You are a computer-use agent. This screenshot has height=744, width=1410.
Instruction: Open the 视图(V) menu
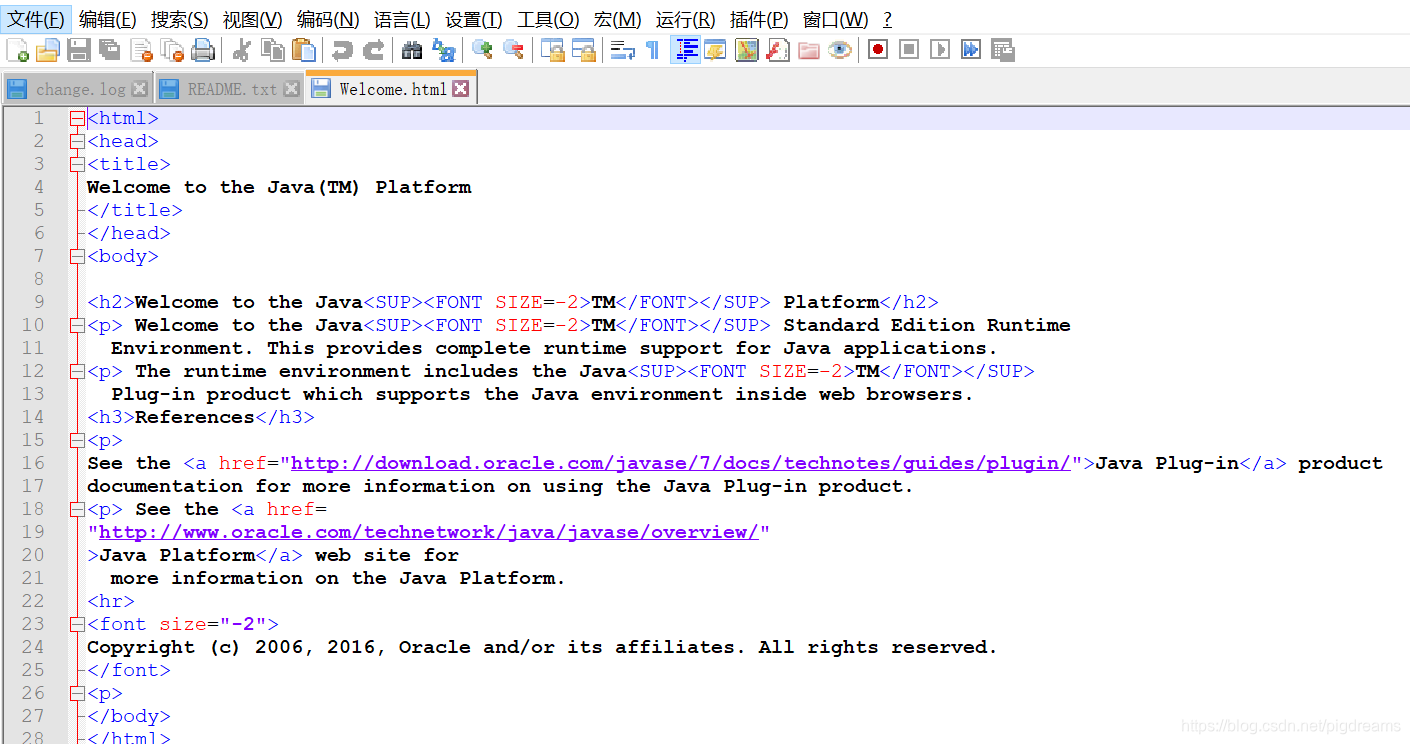tap(252, 19)
